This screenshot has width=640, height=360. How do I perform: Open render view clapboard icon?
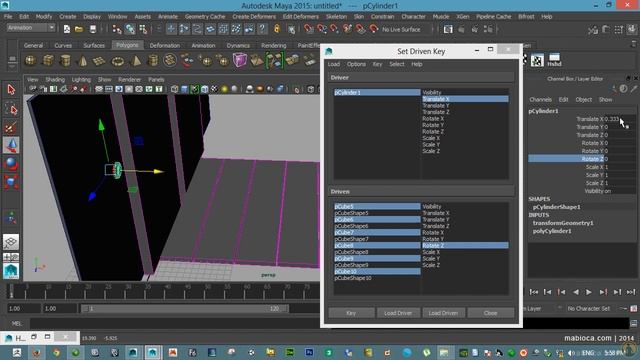[448, 29]
